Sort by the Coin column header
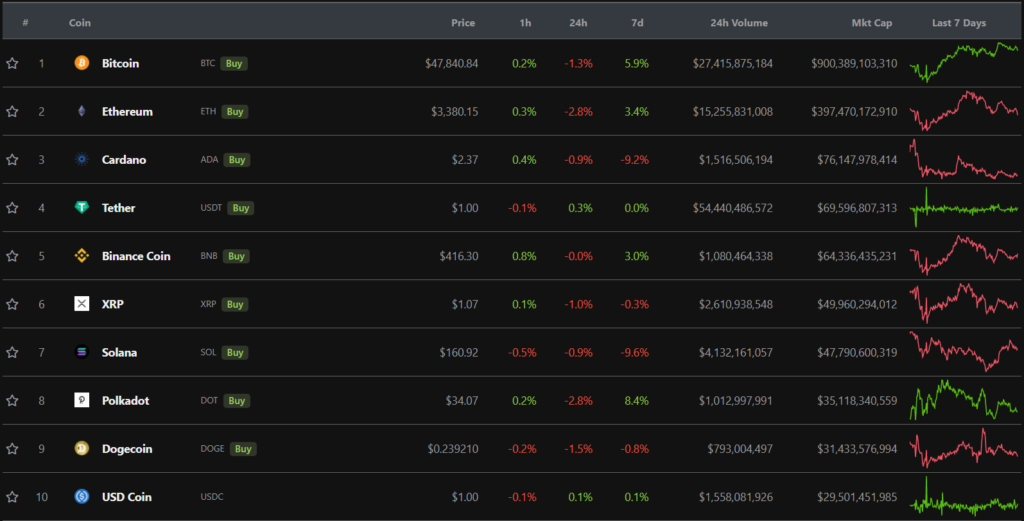The height and width of the screenshot is (521, 1024). [x=80, y=22]
